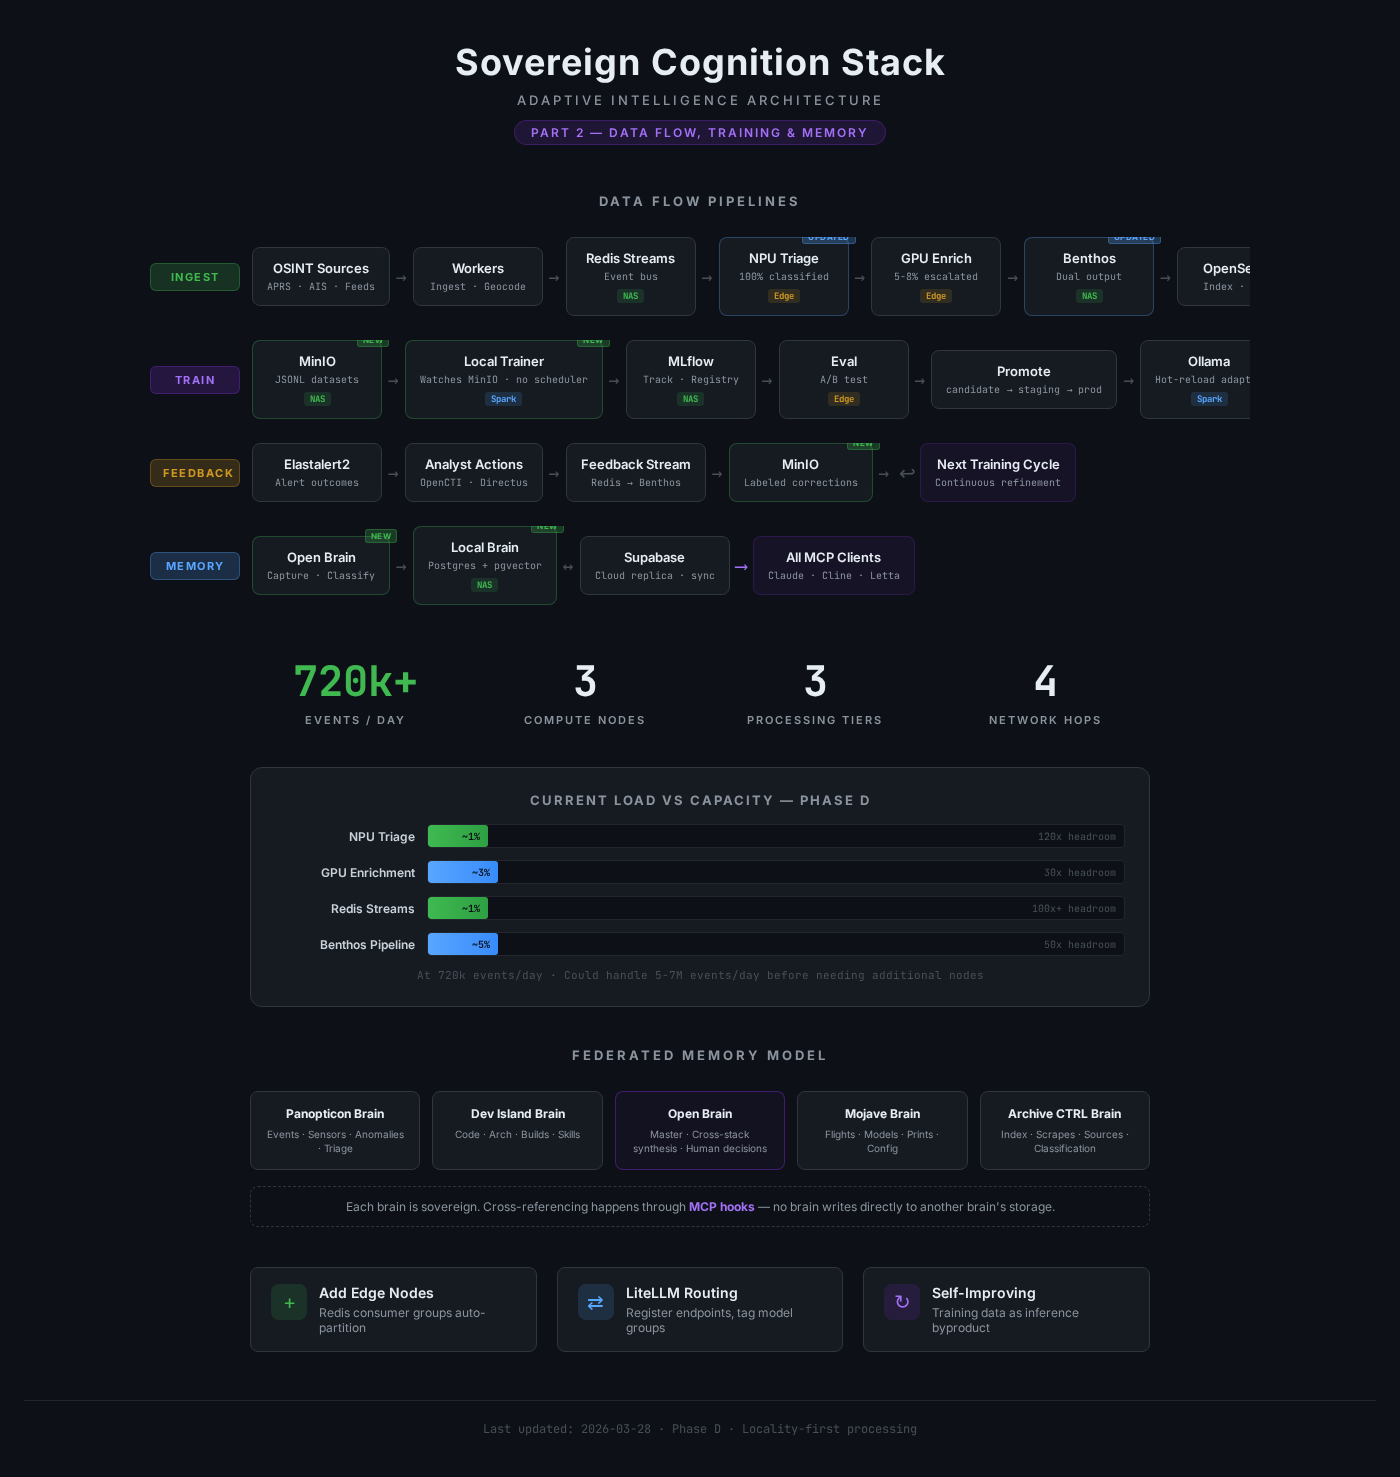The width and height of the screenshot is (1400, 1477).
Task: Select the Dev Island Brain card
Action: [x=518, y=1130]
